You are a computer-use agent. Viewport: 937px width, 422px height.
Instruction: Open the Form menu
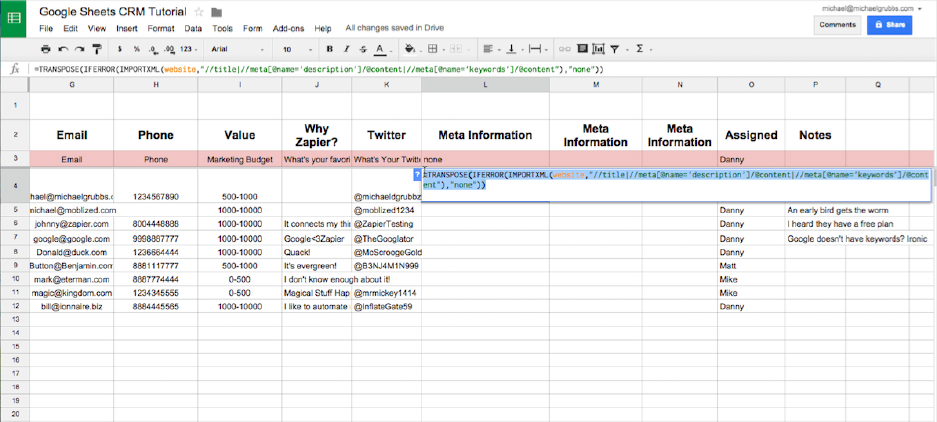click(253, 28)
